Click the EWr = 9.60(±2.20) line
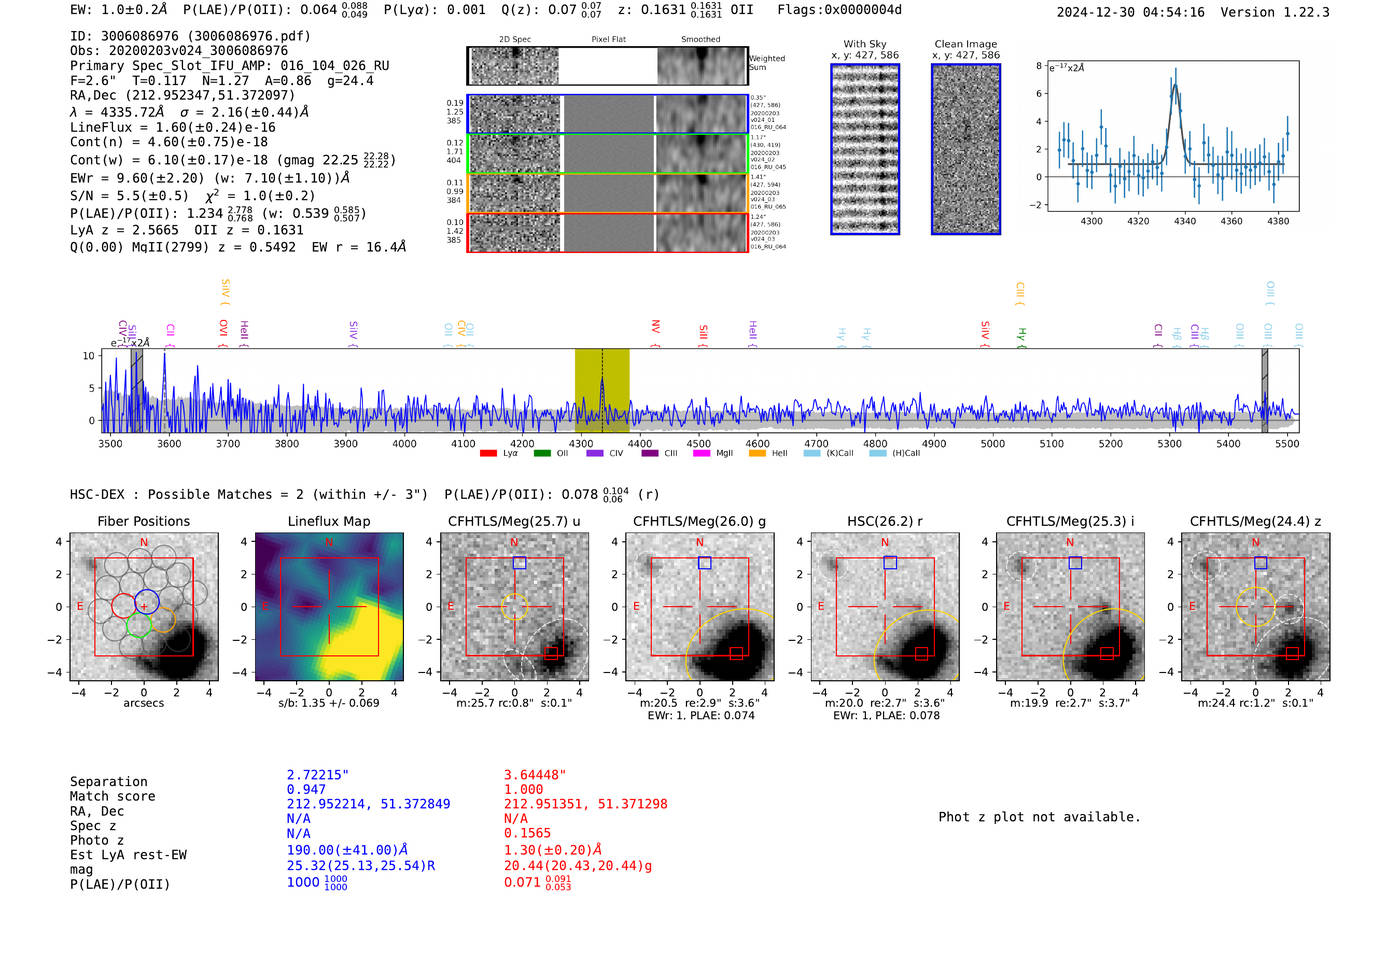 (x=210, y=178)
